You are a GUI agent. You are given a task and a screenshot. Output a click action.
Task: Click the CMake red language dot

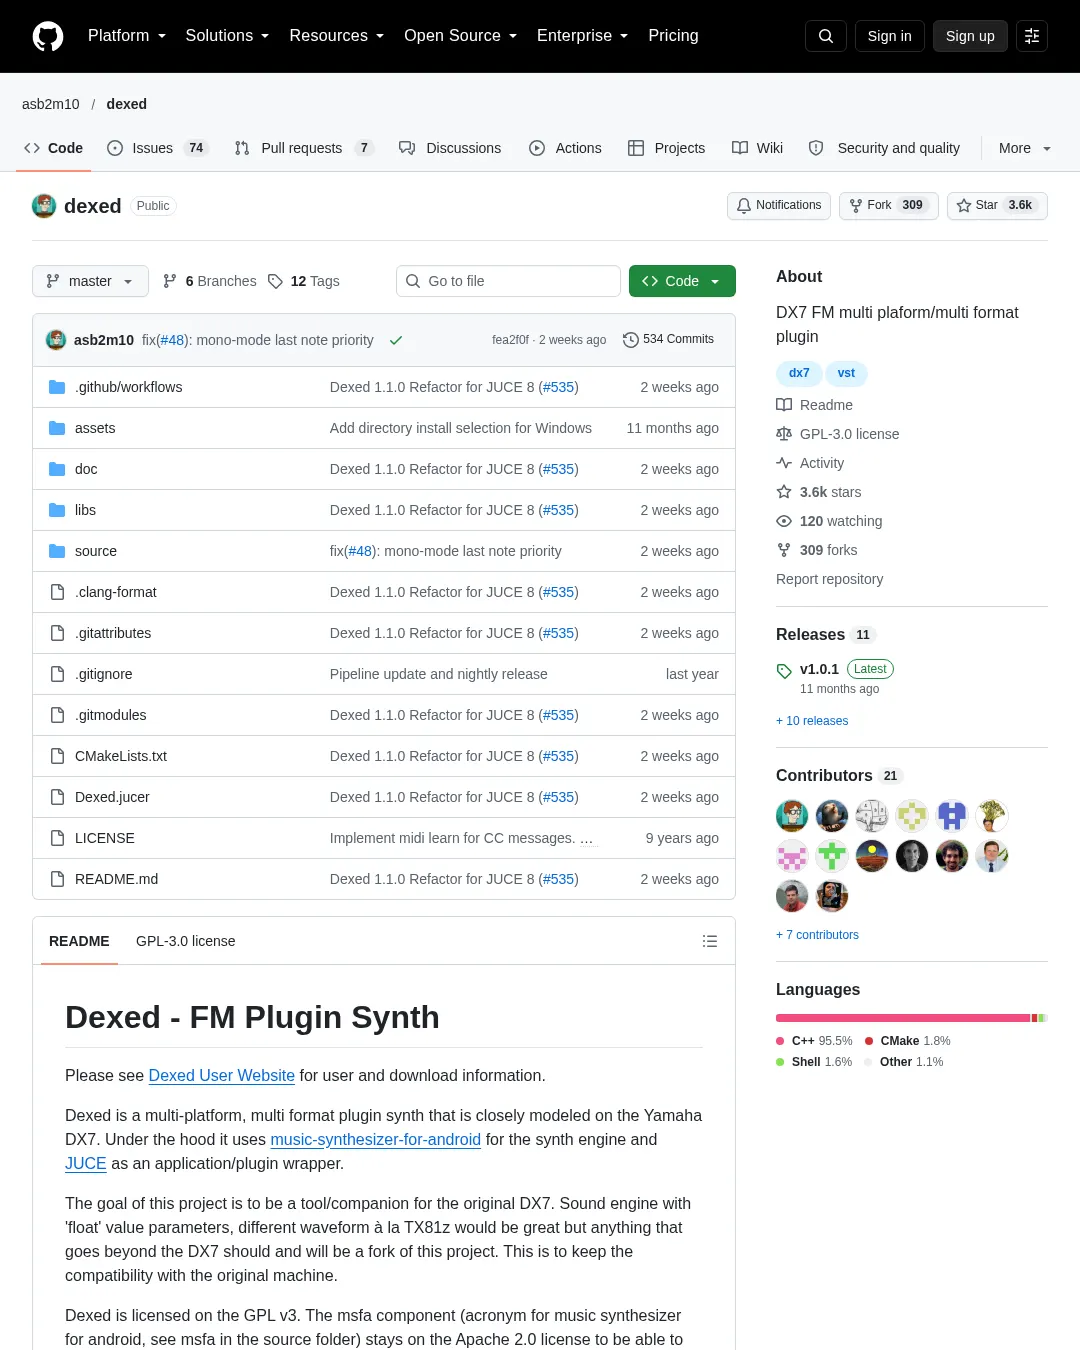pyautogui.click(x=869, y=1041)
